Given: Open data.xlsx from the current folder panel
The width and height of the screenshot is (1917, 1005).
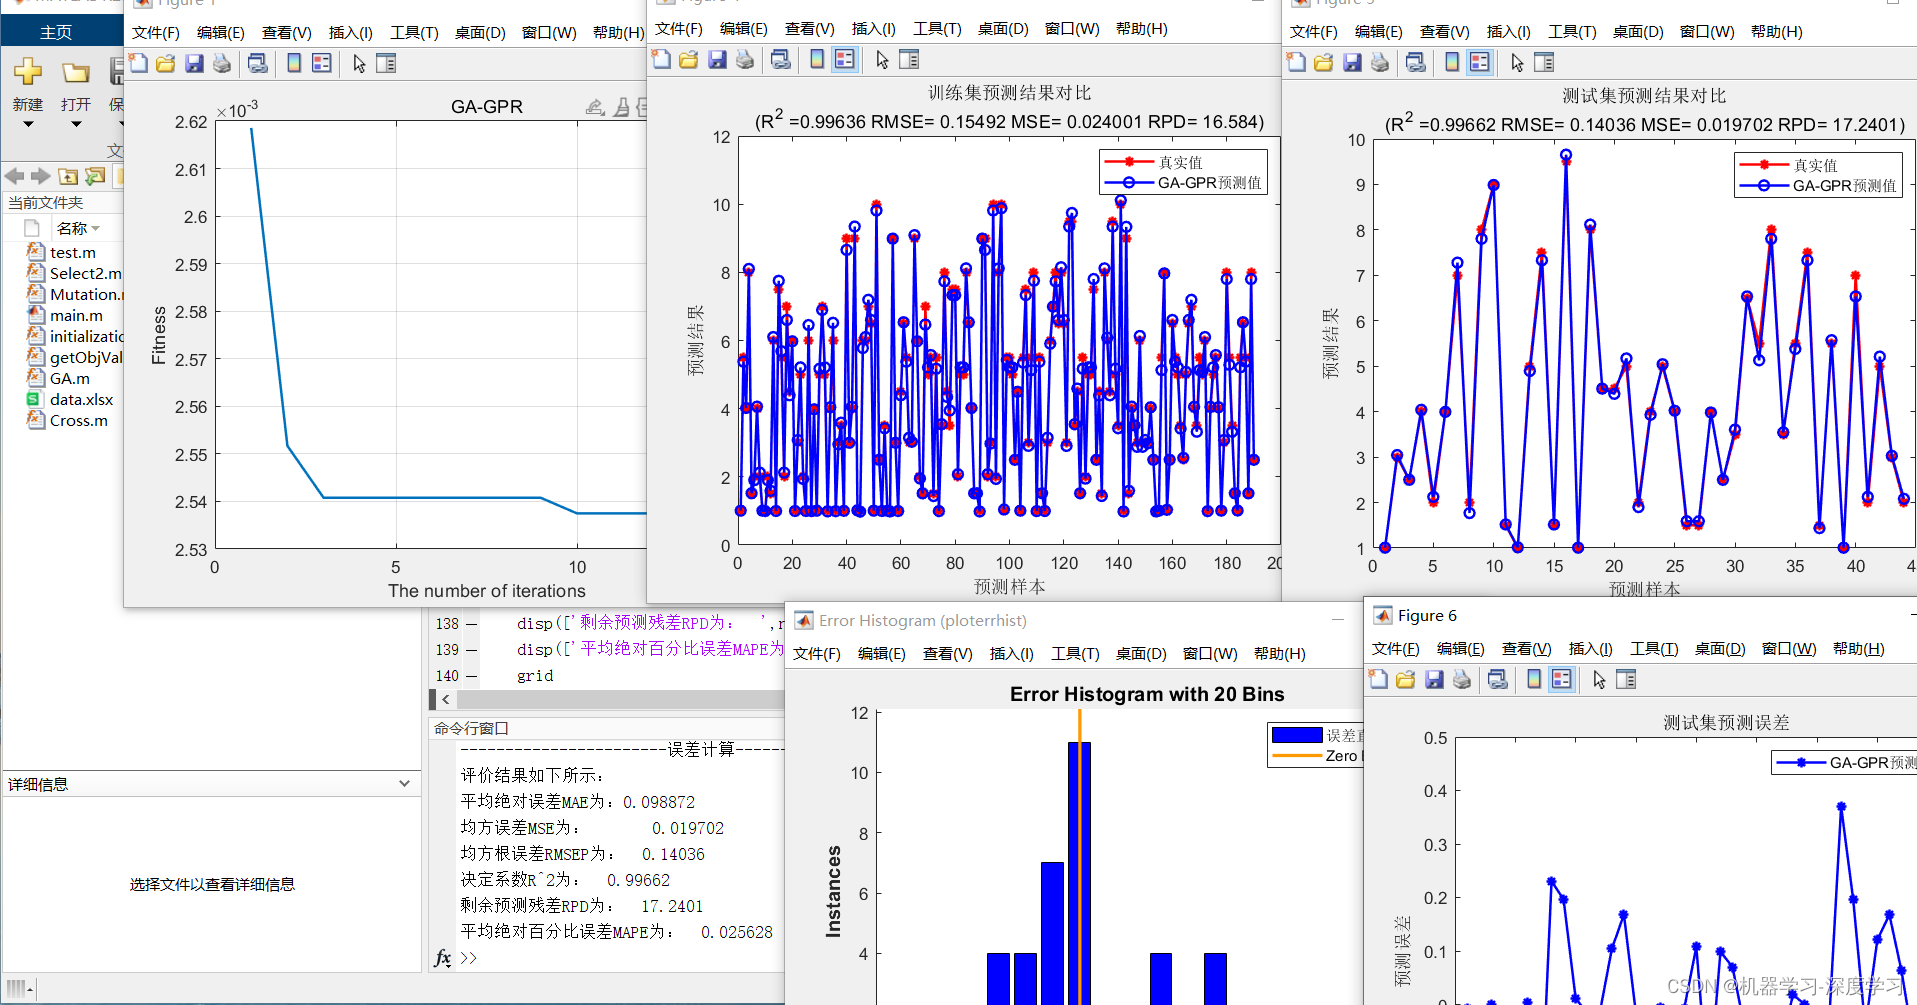Looking at the screenshot, I should [x=80, y=399].
